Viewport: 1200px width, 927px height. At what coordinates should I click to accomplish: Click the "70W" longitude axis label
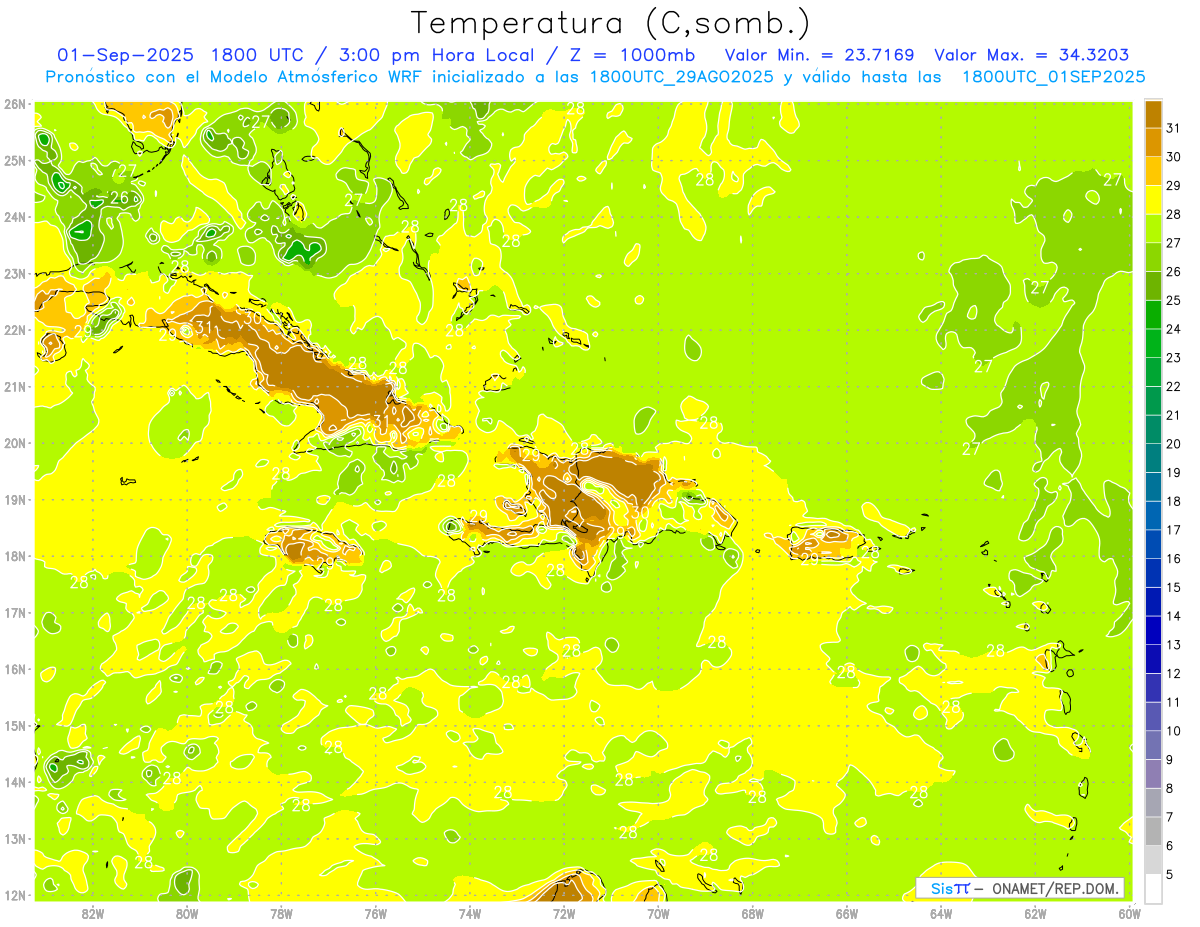(x=658, y=913)
